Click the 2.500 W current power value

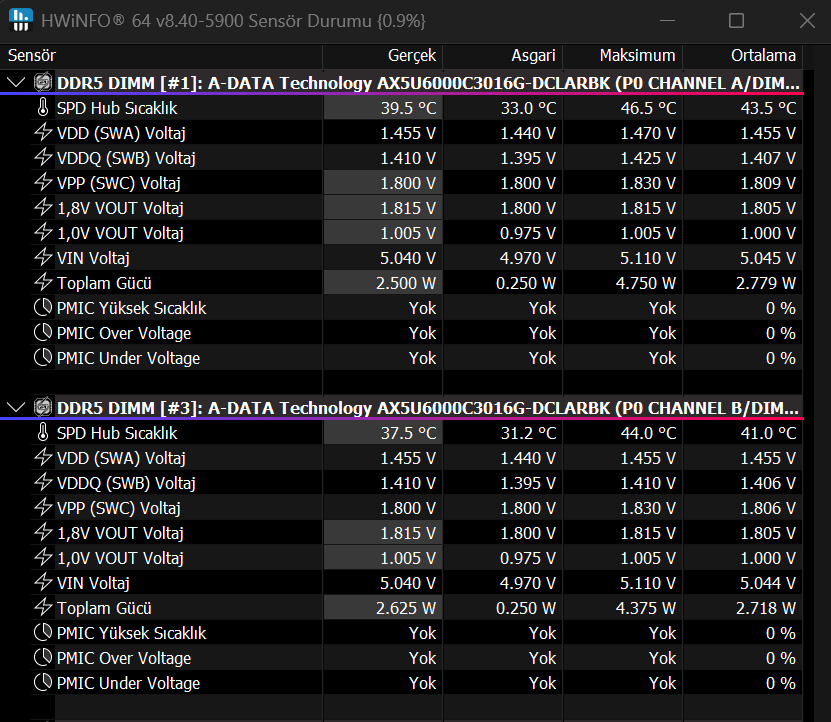(406, 283)
